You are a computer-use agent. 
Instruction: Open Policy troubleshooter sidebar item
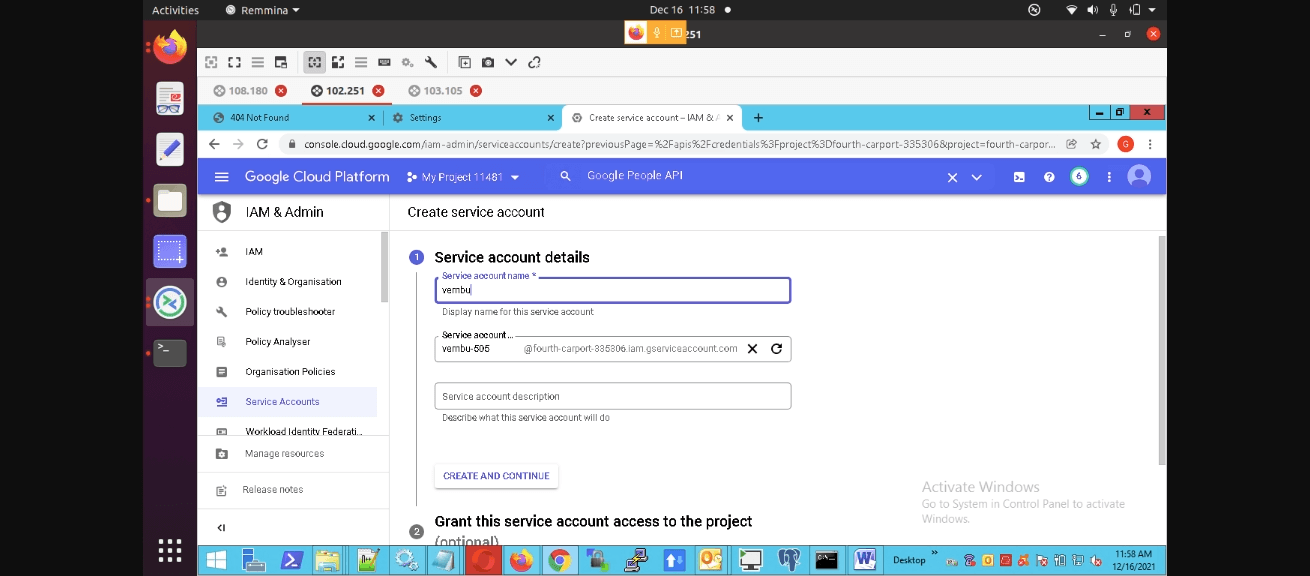290,312
